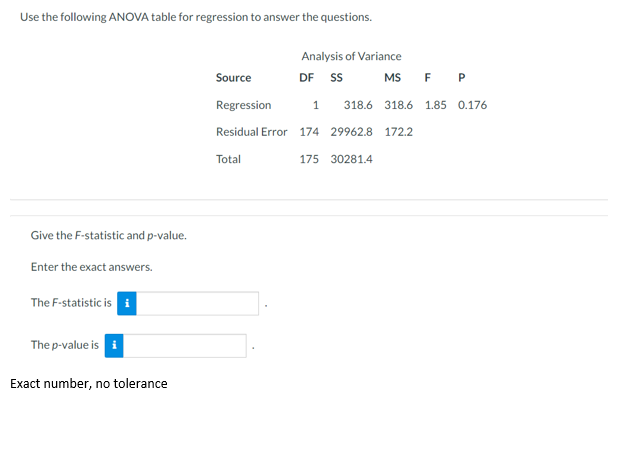Screen dimensions: 632x458
Task: Select the 'Use the following ANOVA table' heading
Action: coord(196,17)
